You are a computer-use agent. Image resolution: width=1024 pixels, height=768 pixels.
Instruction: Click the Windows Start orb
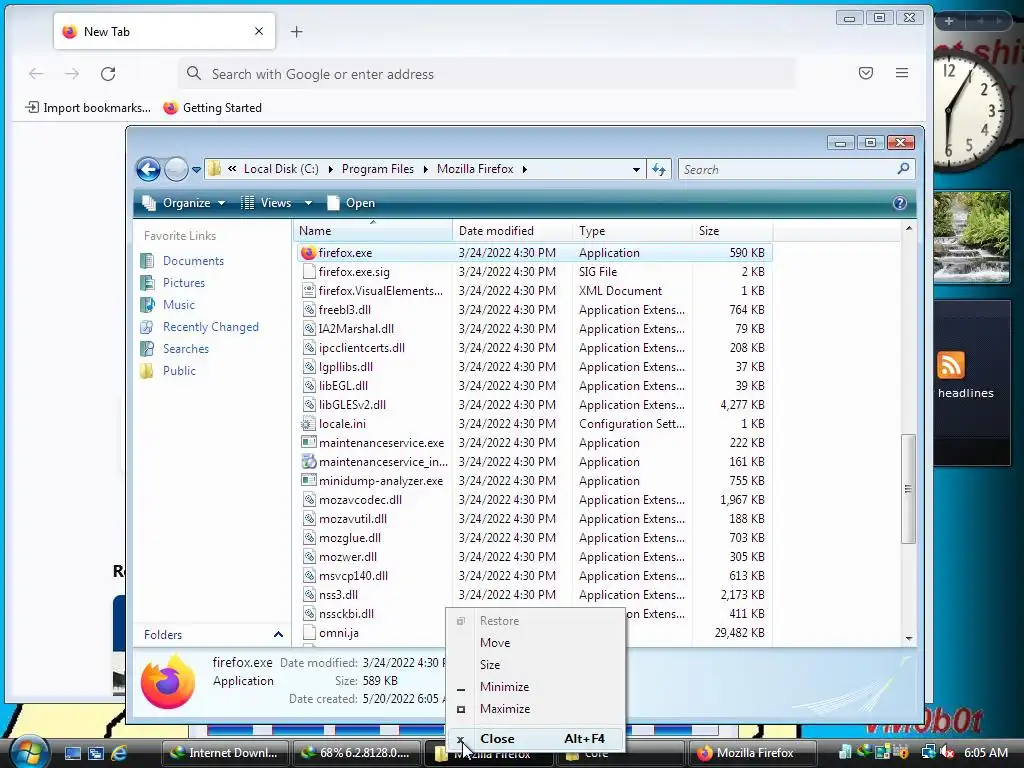click(29, 752)
